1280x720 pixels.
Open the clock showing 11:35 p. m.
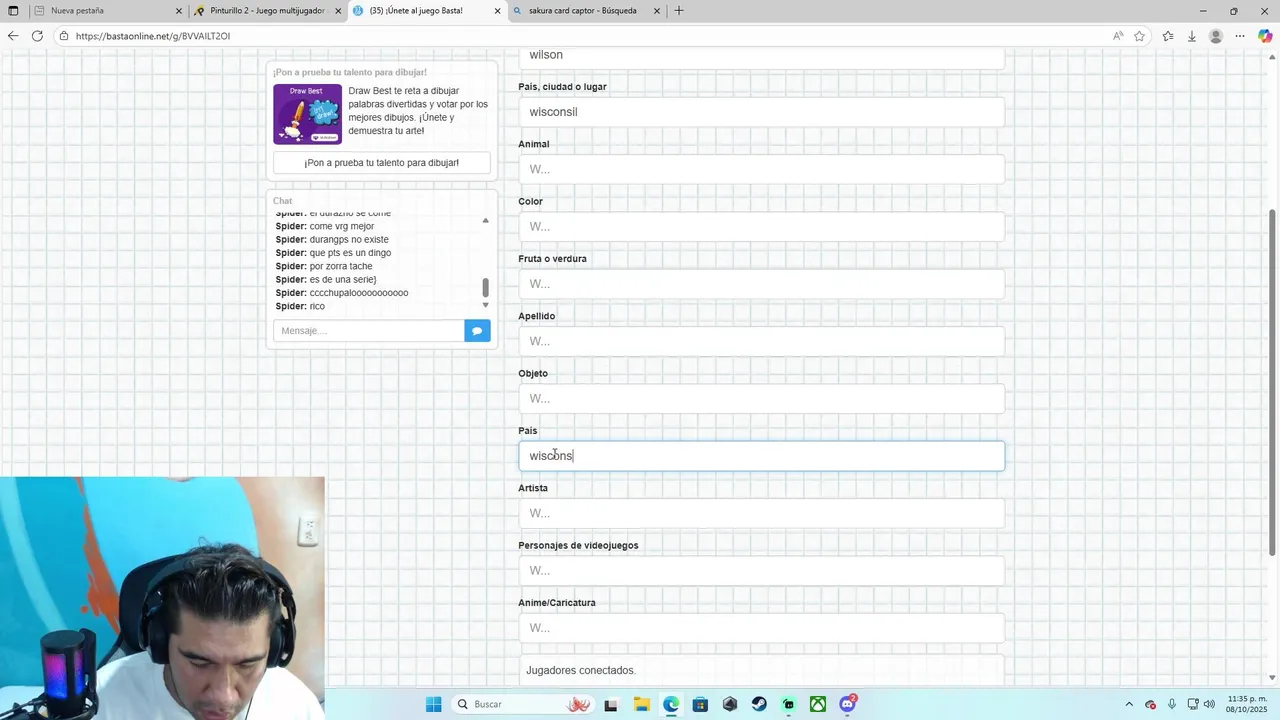1247,704
